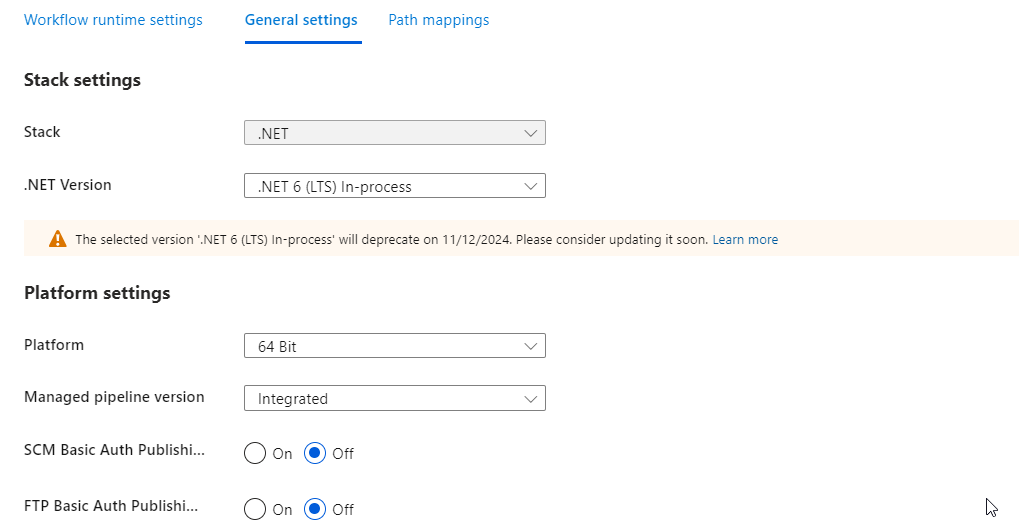Open the .NET Version dropdown
The image size is (1019, 528).
tap(395, 186)
